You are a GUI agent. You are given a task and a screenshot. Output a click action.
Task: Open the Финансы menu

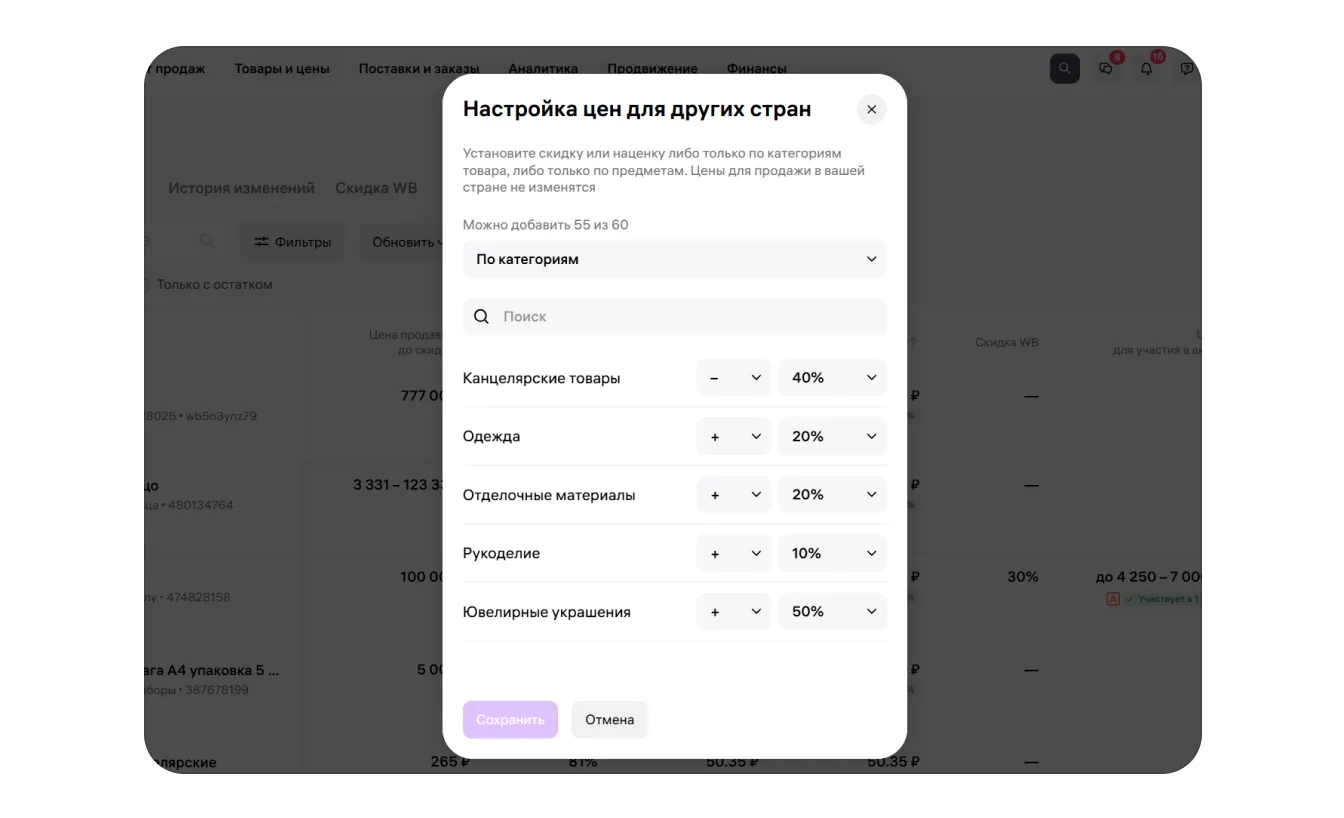(x=756, y=69)
